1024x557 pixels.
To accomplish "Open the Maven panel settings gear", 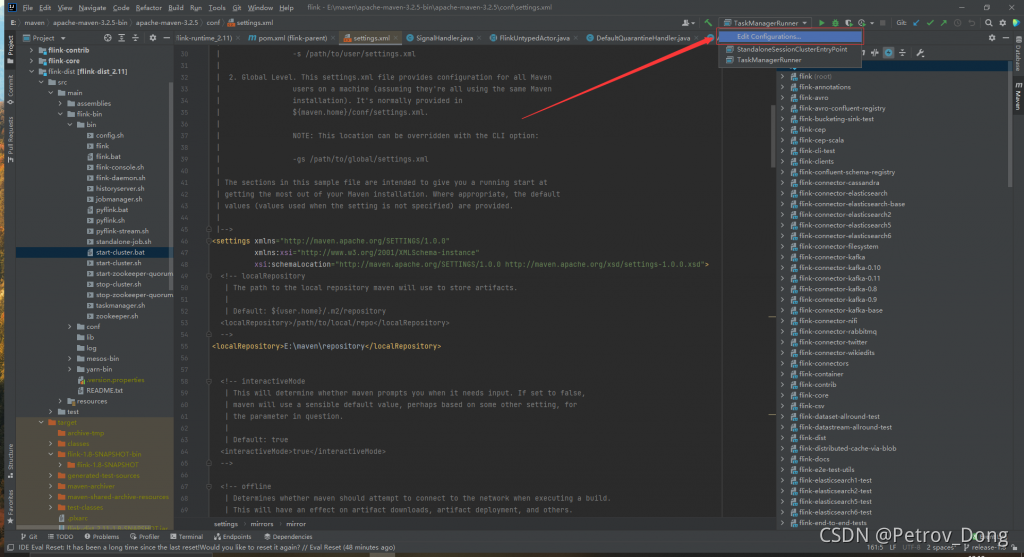I will point(992,38).
